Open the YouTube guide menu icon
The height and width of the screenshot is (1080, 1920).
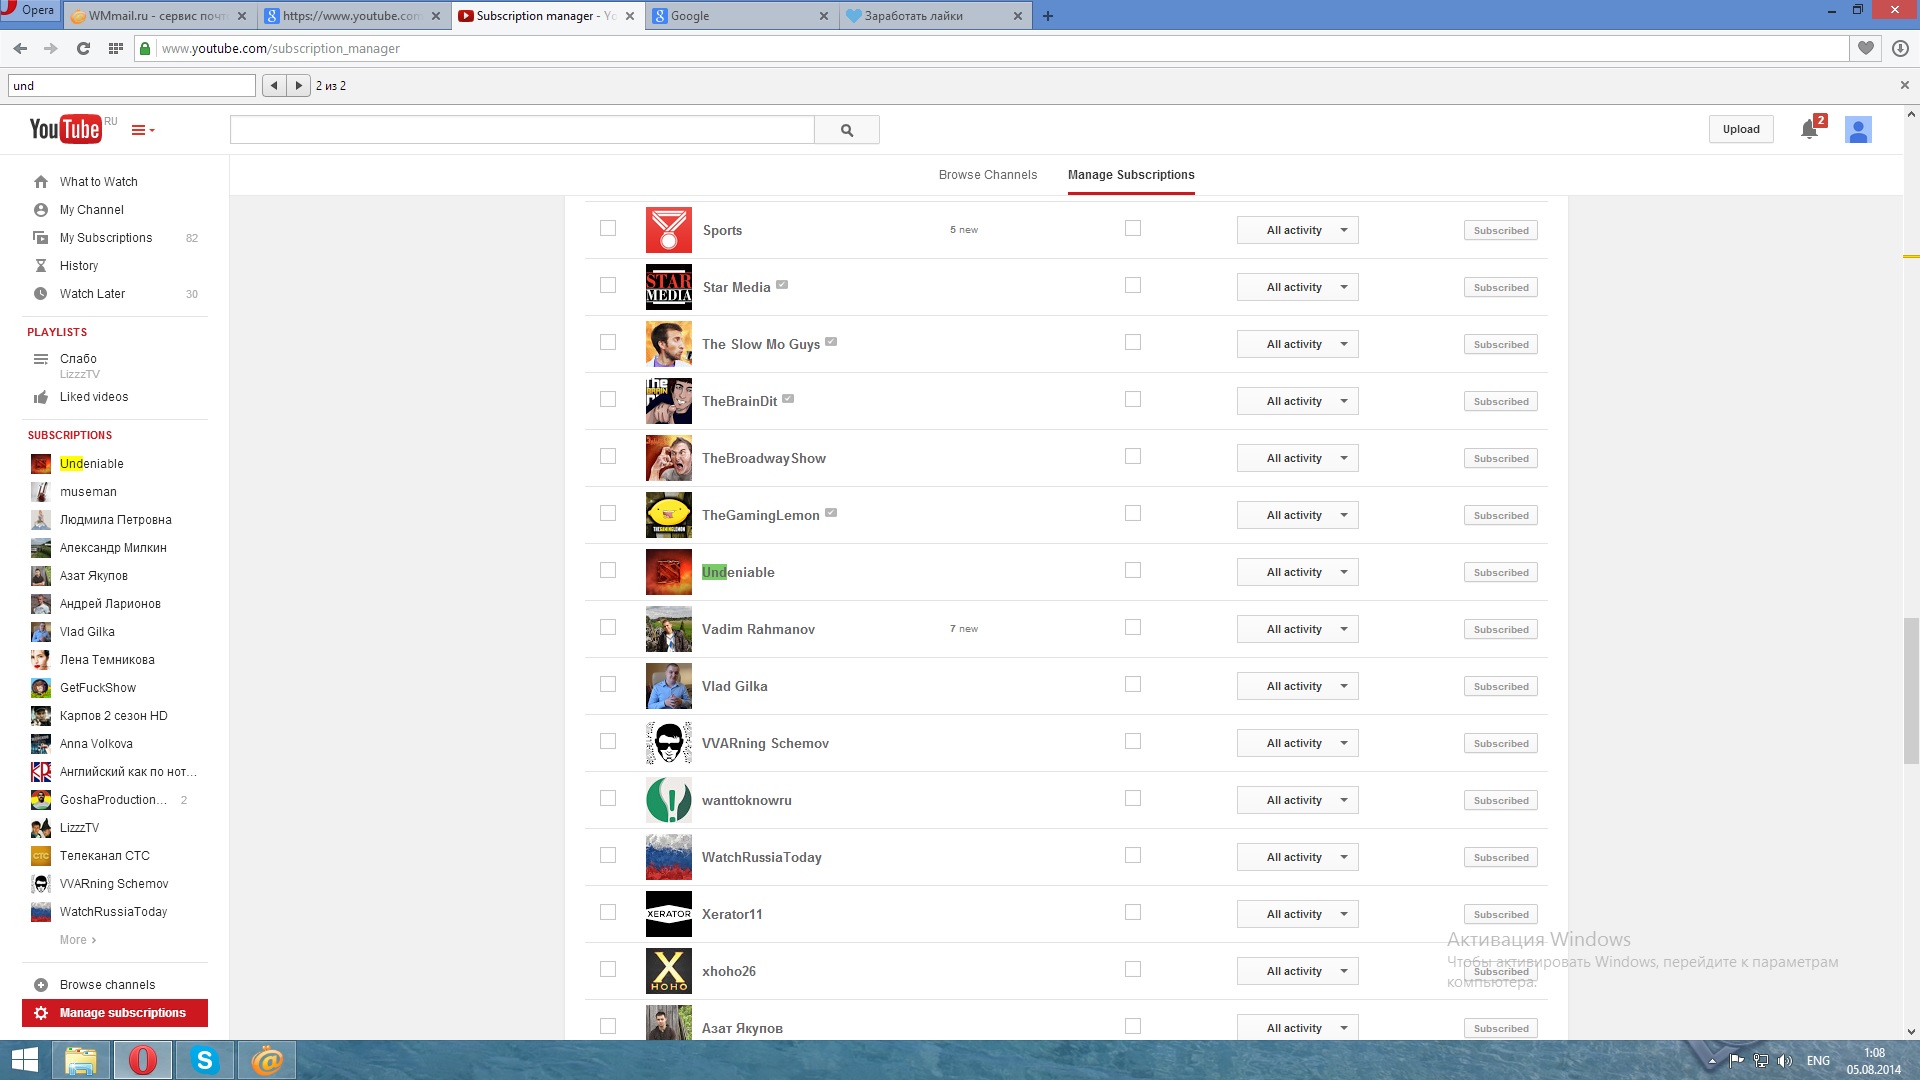pyautogui.click(x=143, y=130)
